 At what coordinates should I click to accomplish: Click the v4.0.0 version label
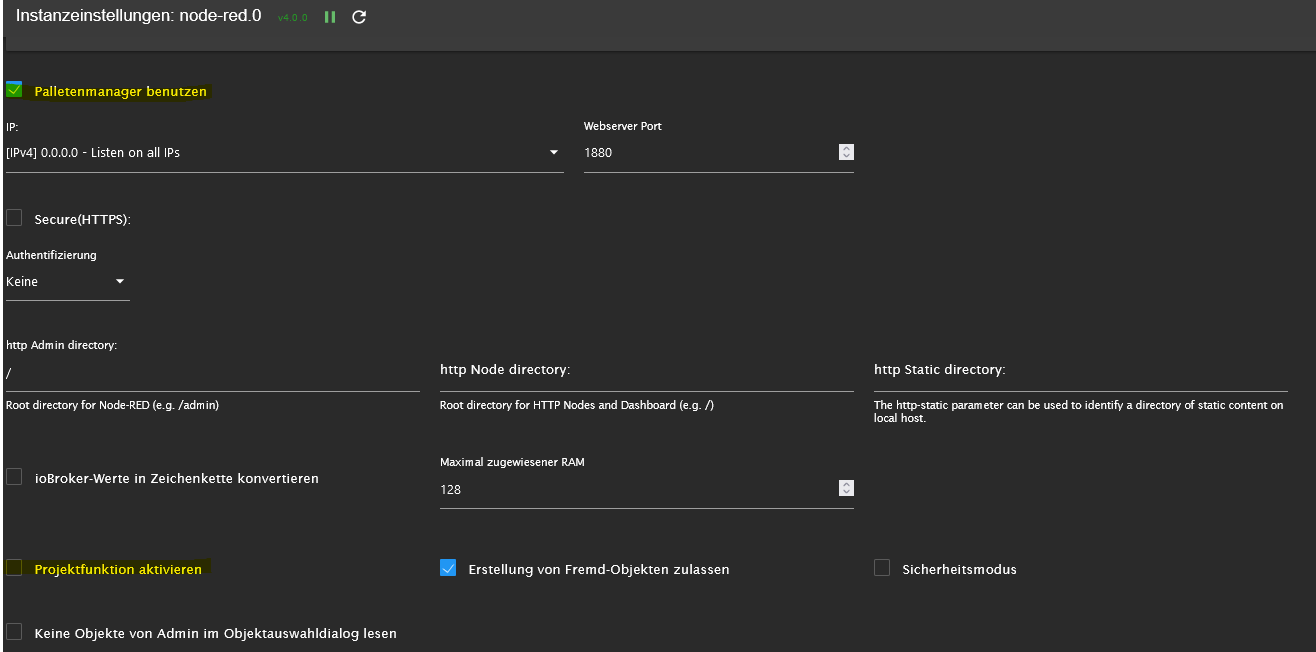coord(294,18)
